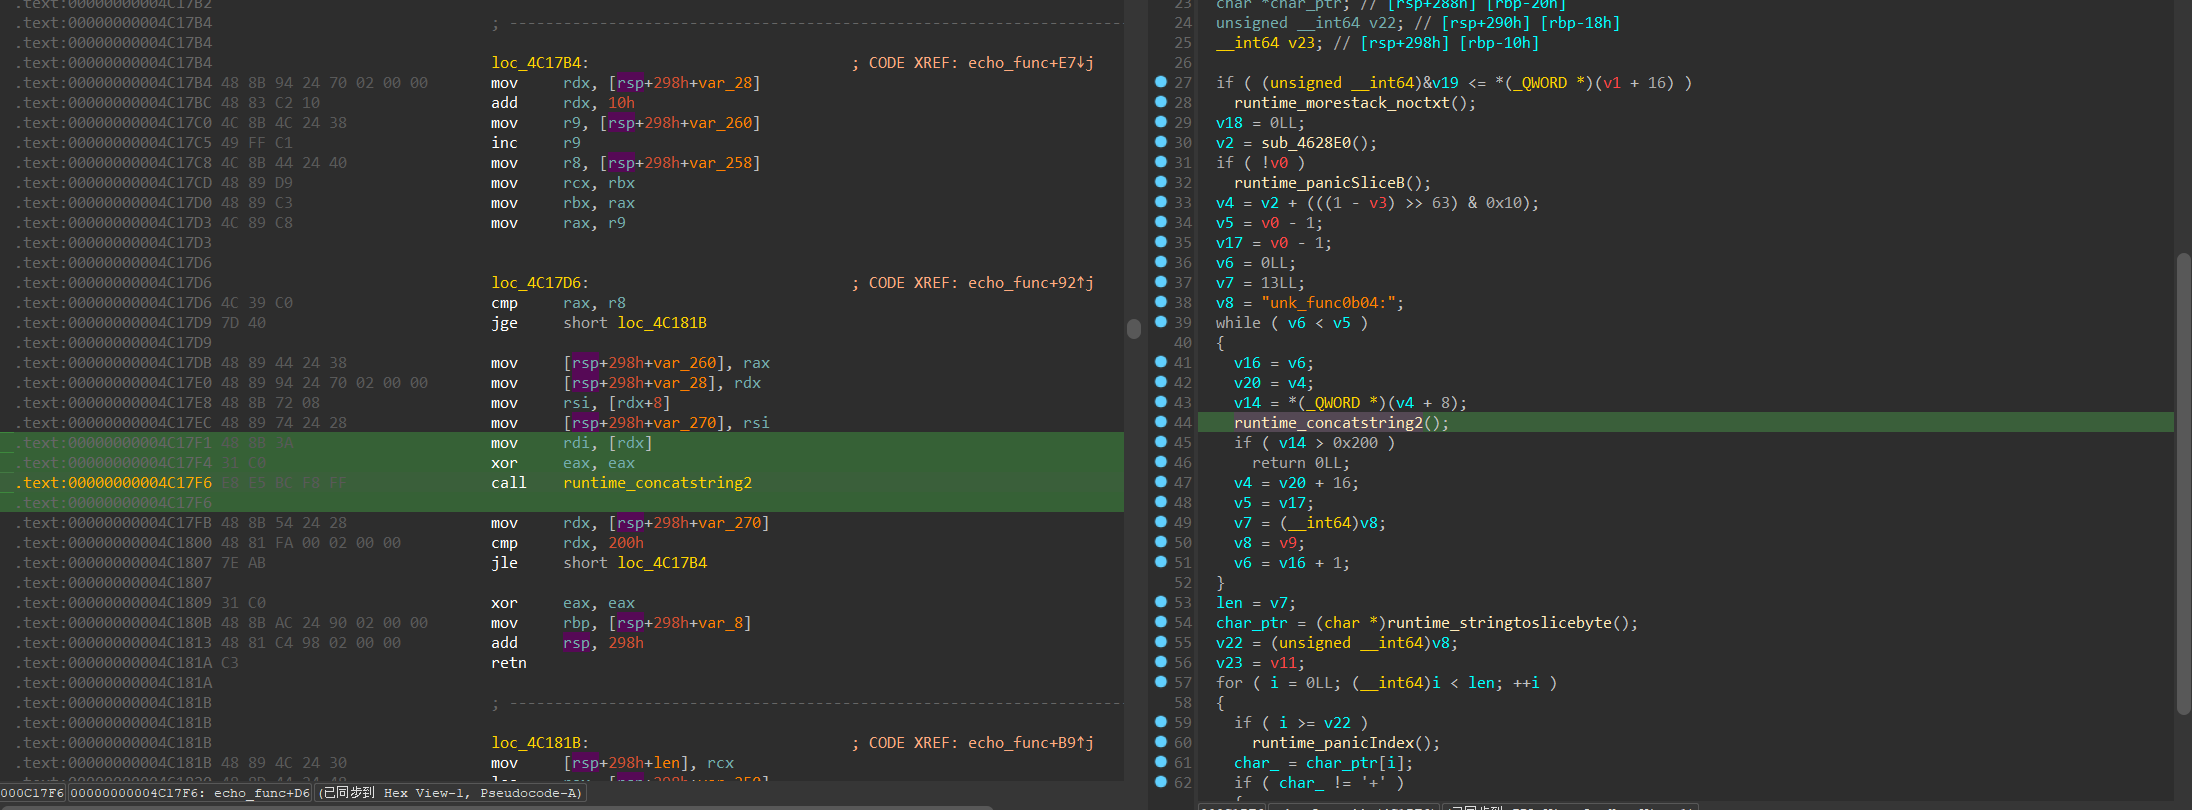Toggle breakpoint dot on pseudocode line 51
Screen dimensions: 2192x810
point(1160,562)
